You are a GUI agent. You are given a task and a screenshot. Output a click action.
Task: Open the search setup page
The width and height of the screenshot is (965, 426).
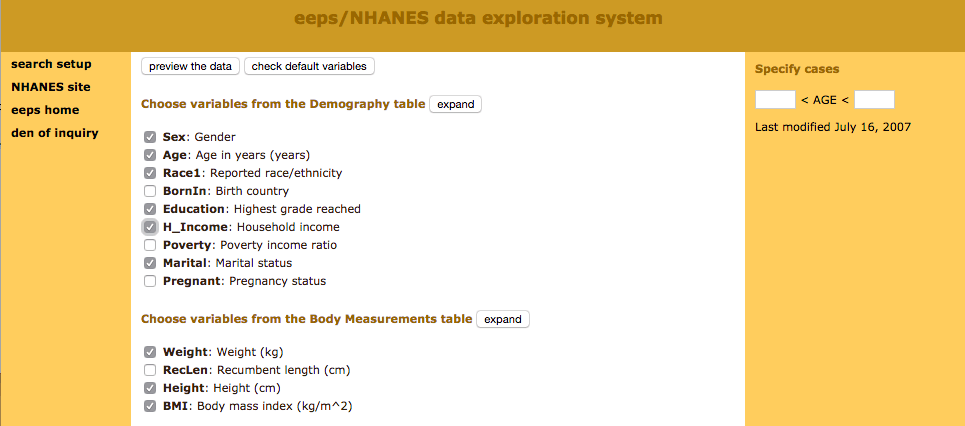(x=51, y=64)
